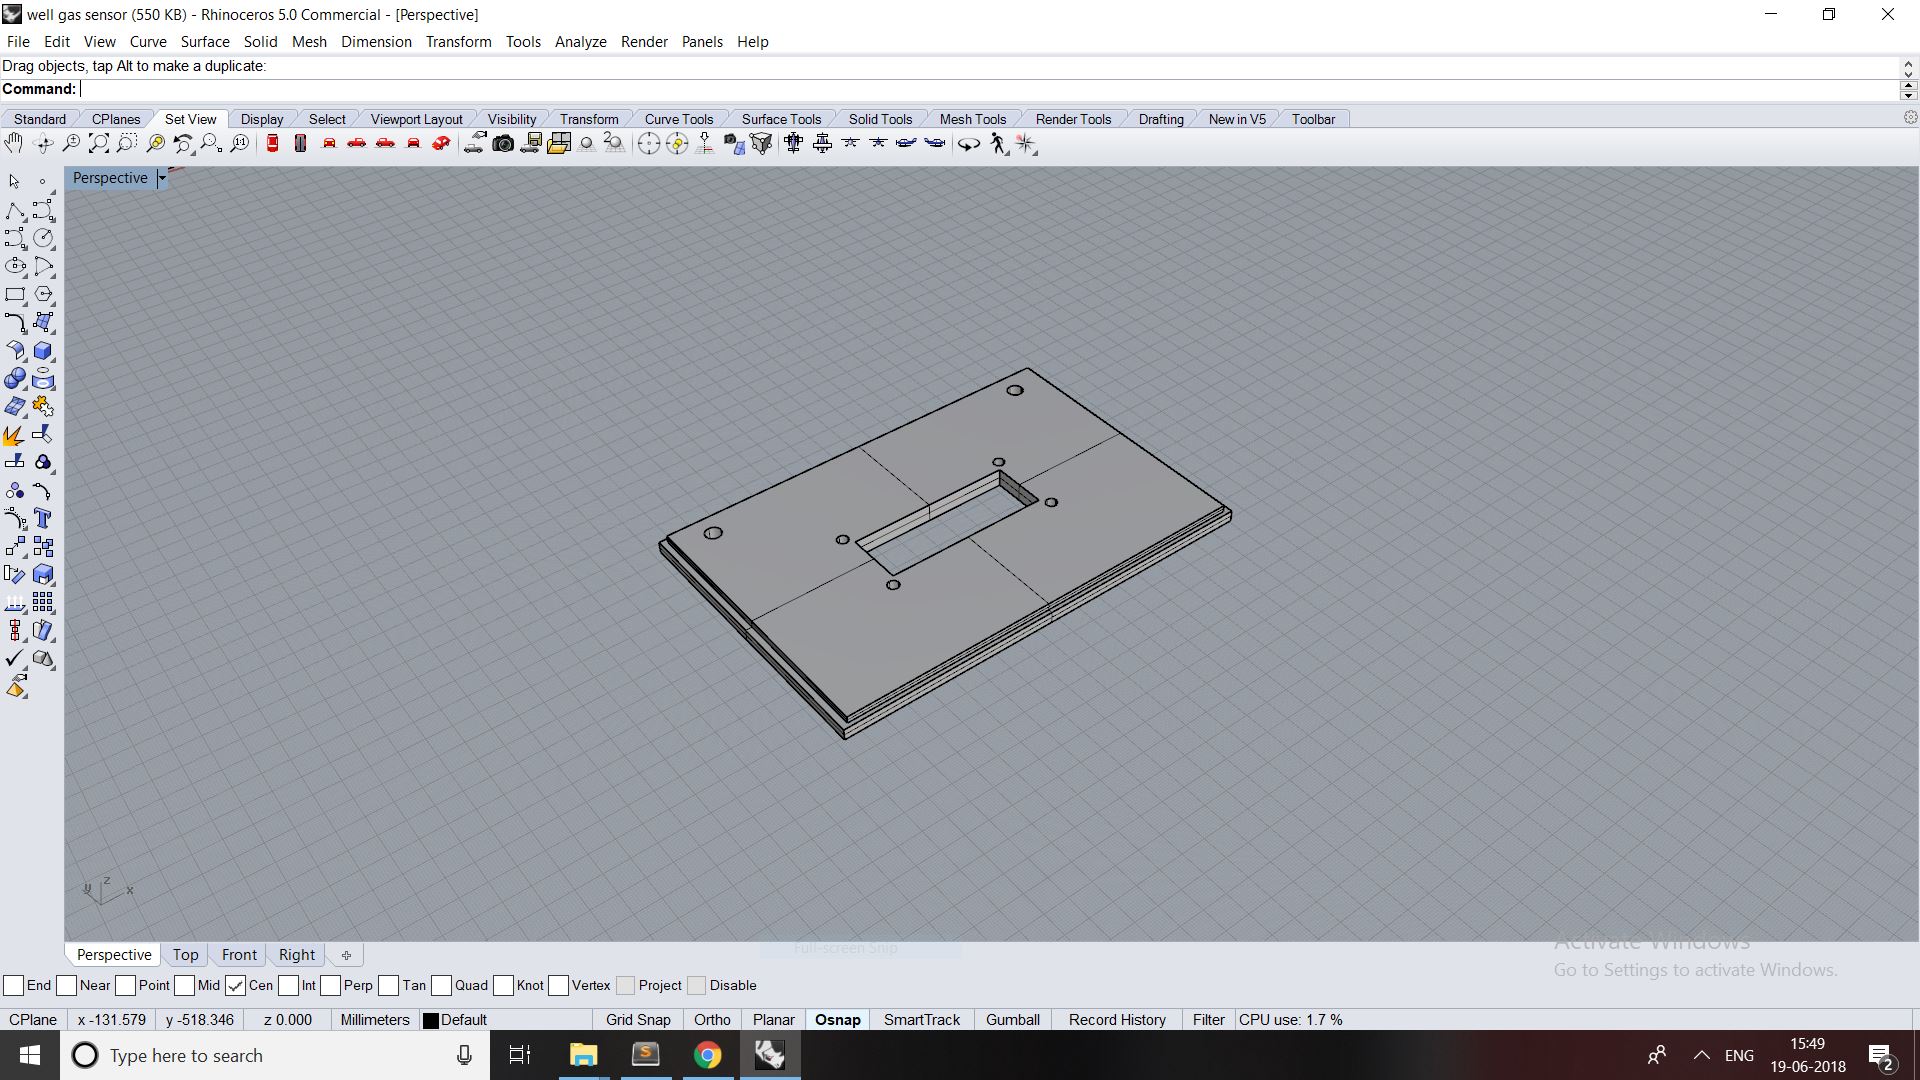Viewport: 1920px width, 1080px height.
Task: Toggle the Ortho mode checkbox
Action: point(711,1018)
